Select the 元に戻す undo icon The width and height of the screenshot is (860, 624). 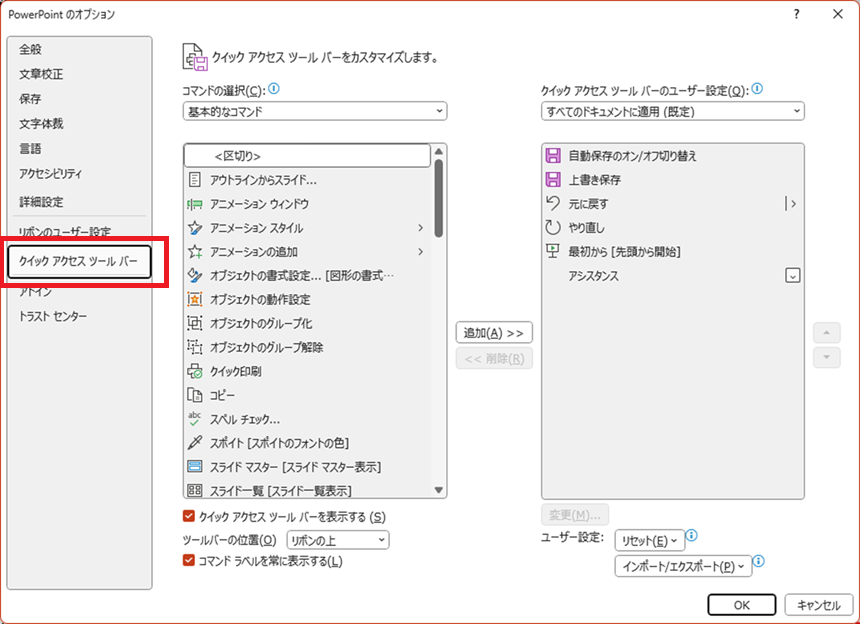pos(553,204)
